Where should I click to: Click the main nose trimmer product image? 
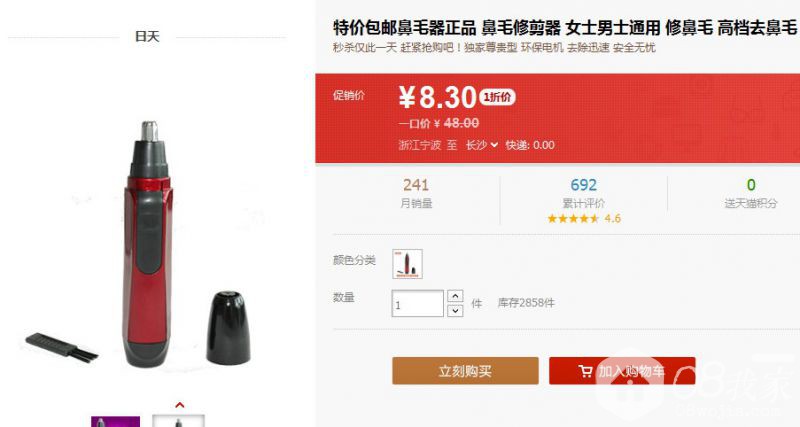(149, 244)
